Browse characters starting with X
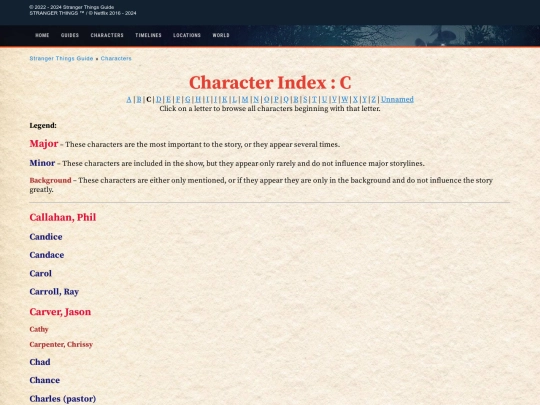This screenshot has height=405, width=540. (x=355, y=100)
